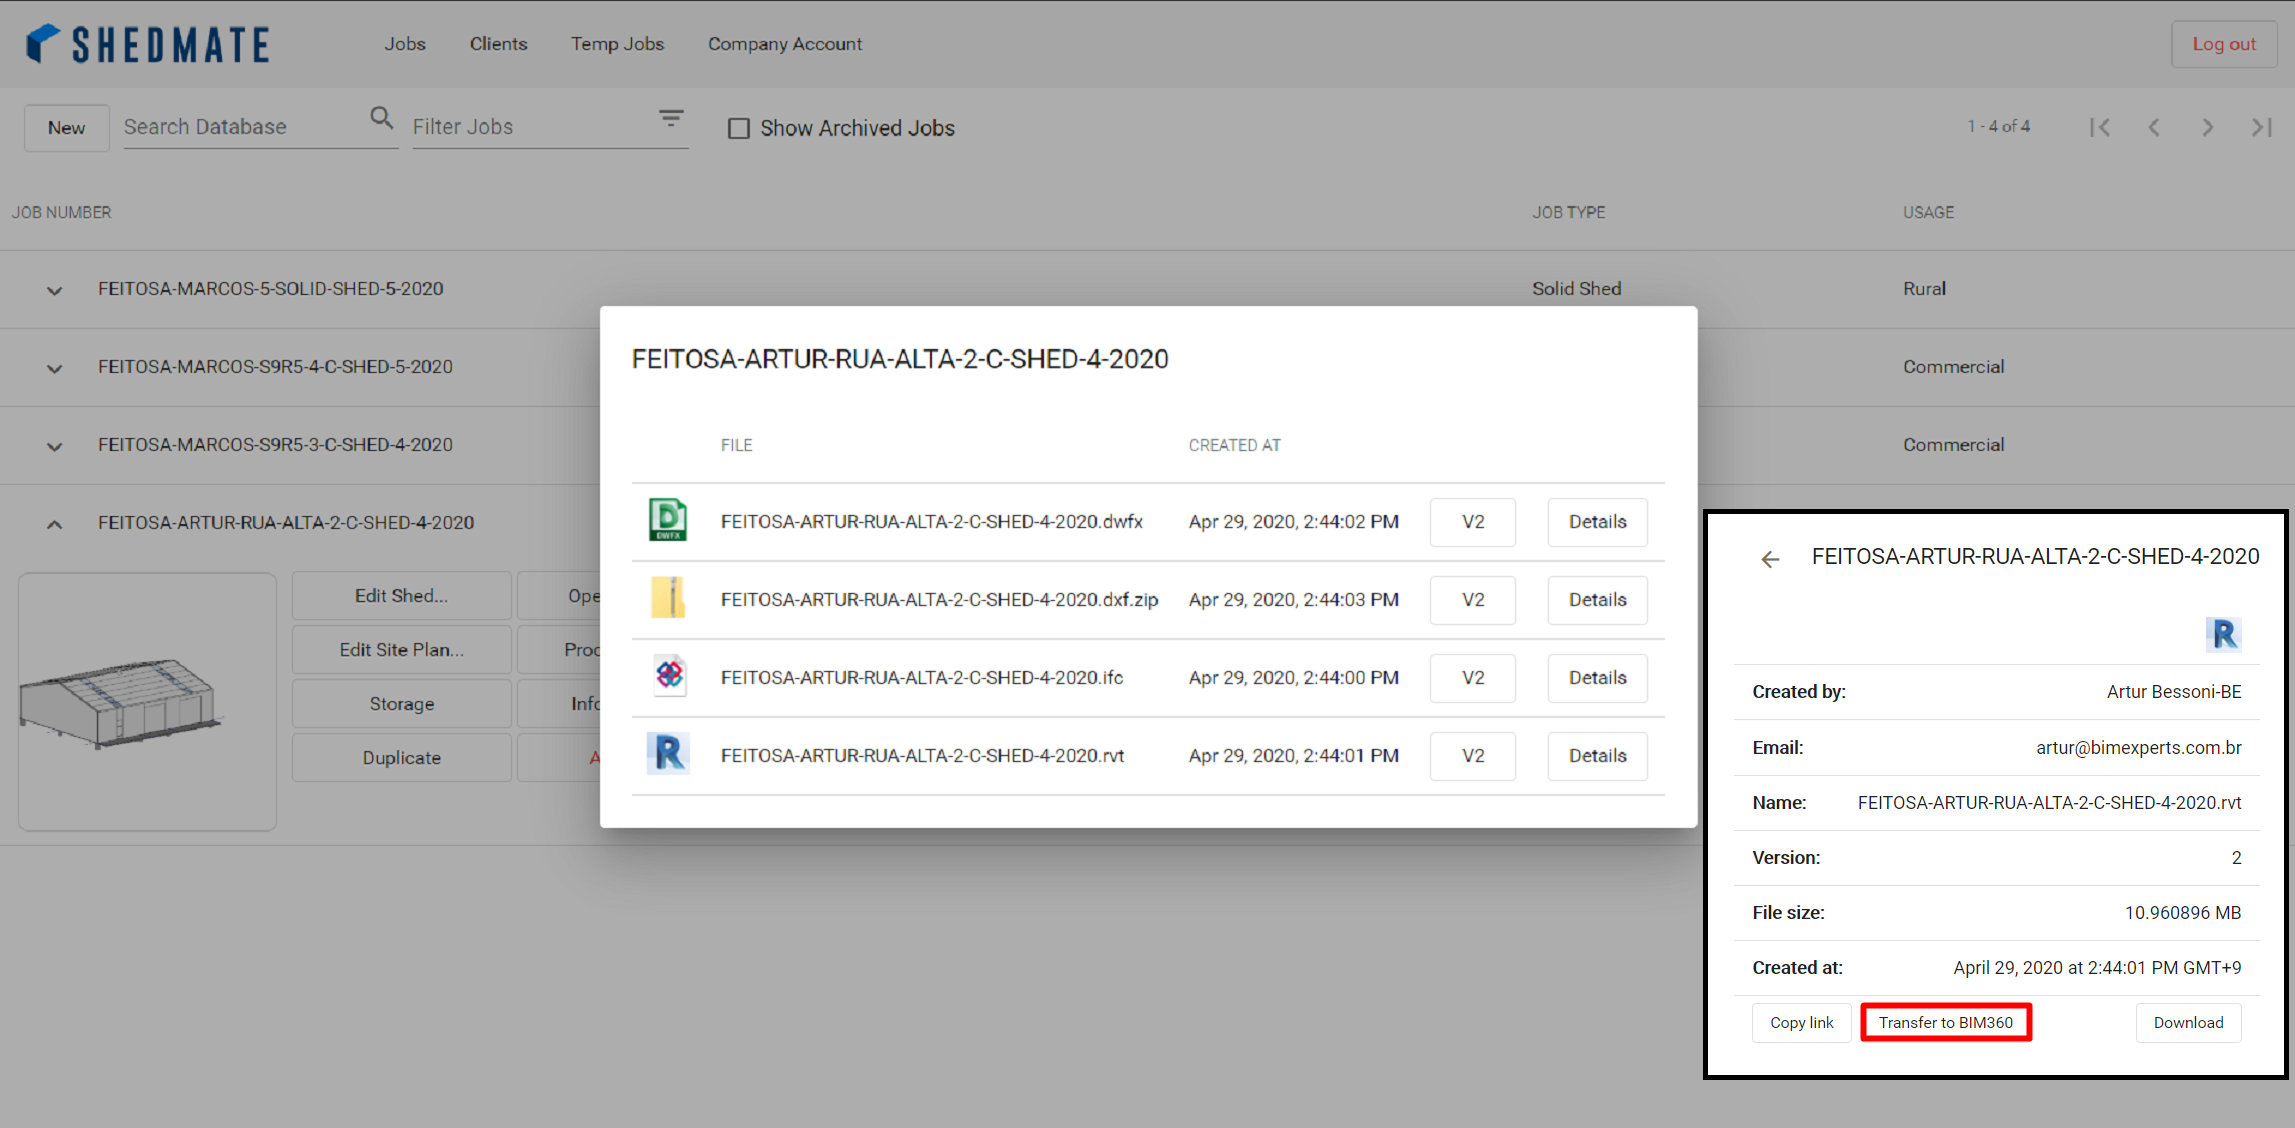
Task: Click Copy link in file detail panel
Action: pyautogui.click(x=1800, y=1023)
